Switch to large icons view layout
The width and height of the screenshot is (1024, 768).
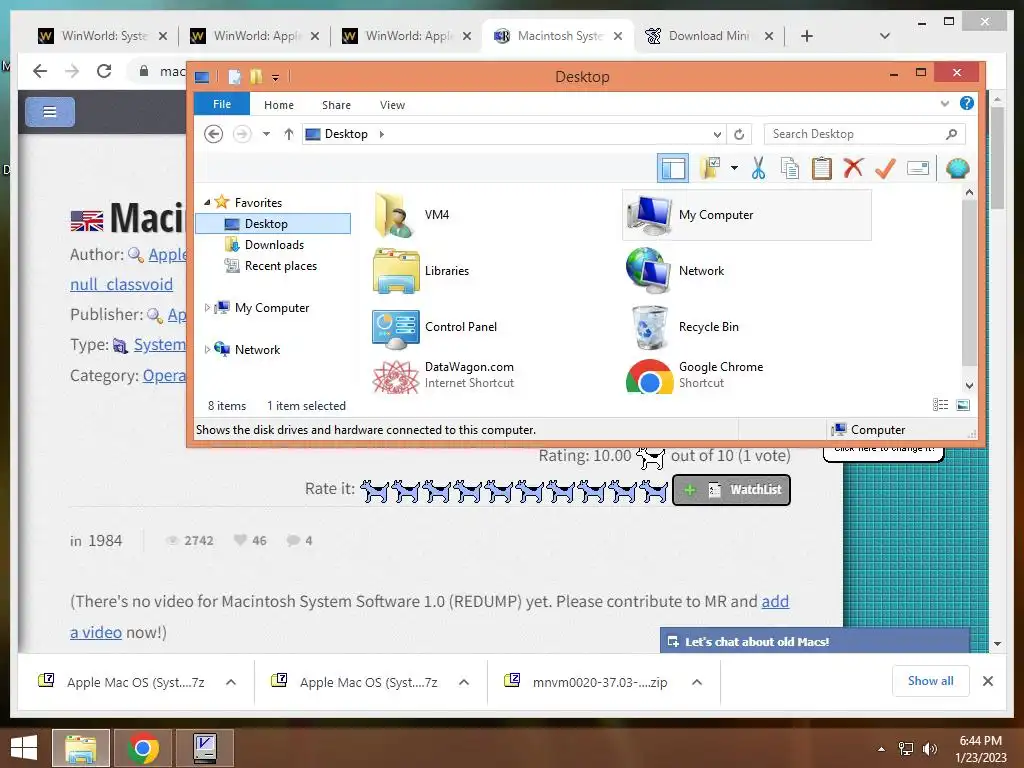(963, 405)
